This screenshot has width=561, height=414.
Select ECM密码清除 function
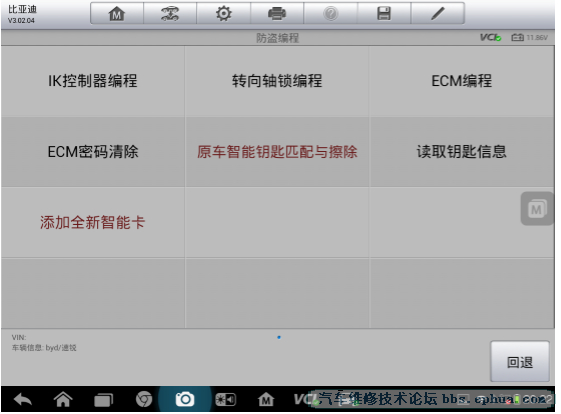coord(93,152)
